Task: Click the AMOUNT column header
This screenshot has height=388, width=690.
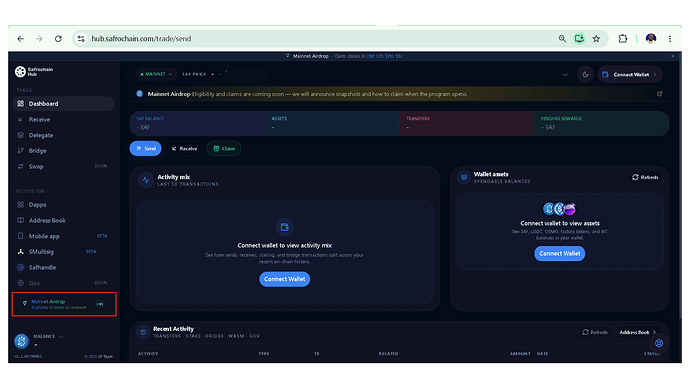Action: pos(520,354)
